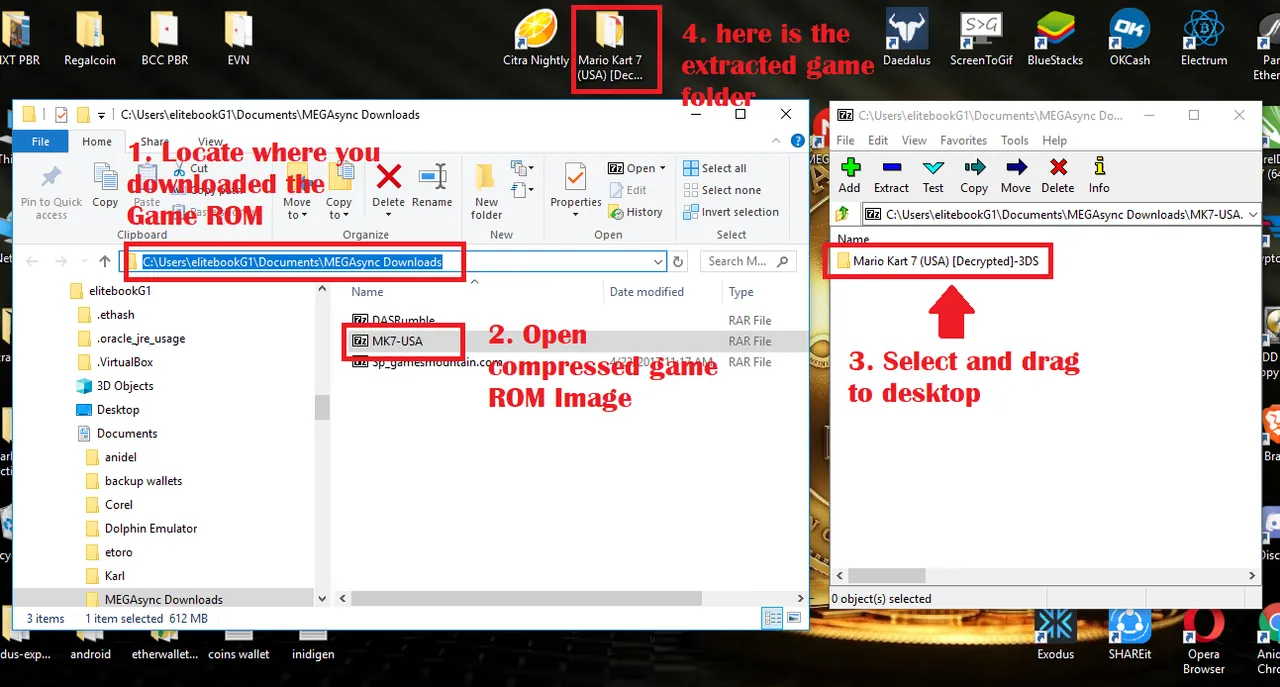
Task: Refresh the Explorer address bar location
Action: [678, 262]
